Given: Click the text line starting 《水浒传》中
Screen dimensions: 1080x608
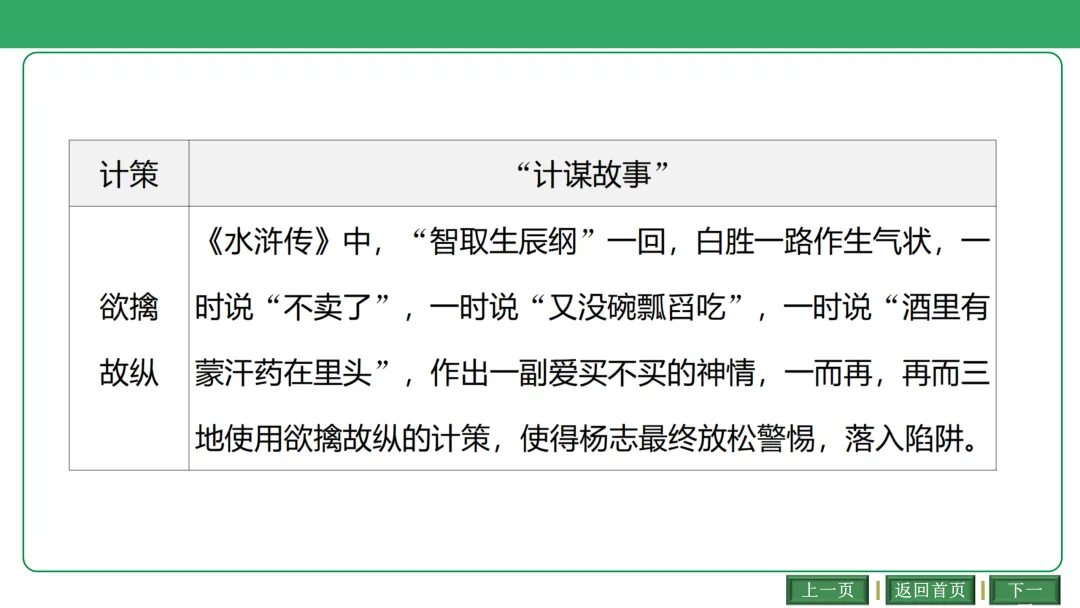Looking at the screenshot, I should coord(595,242).
